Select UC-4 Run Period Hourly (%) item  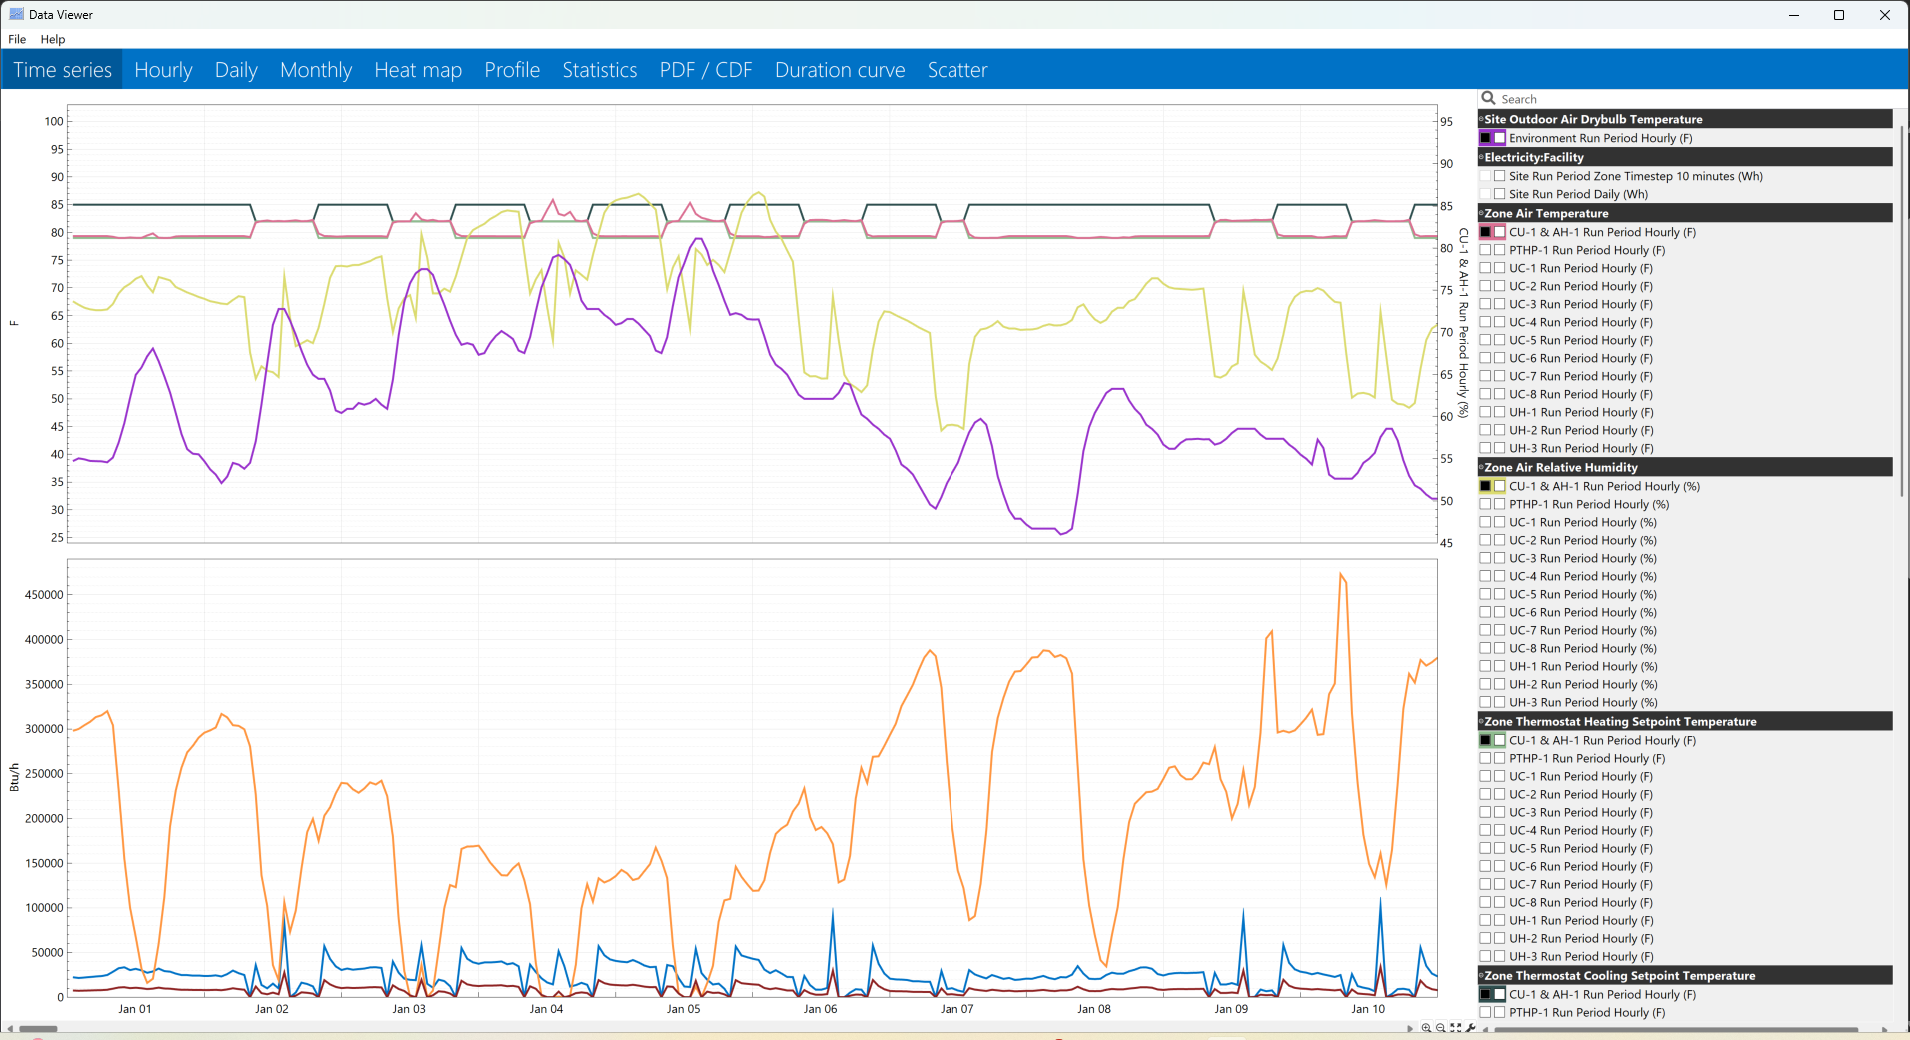point(1583,576)
